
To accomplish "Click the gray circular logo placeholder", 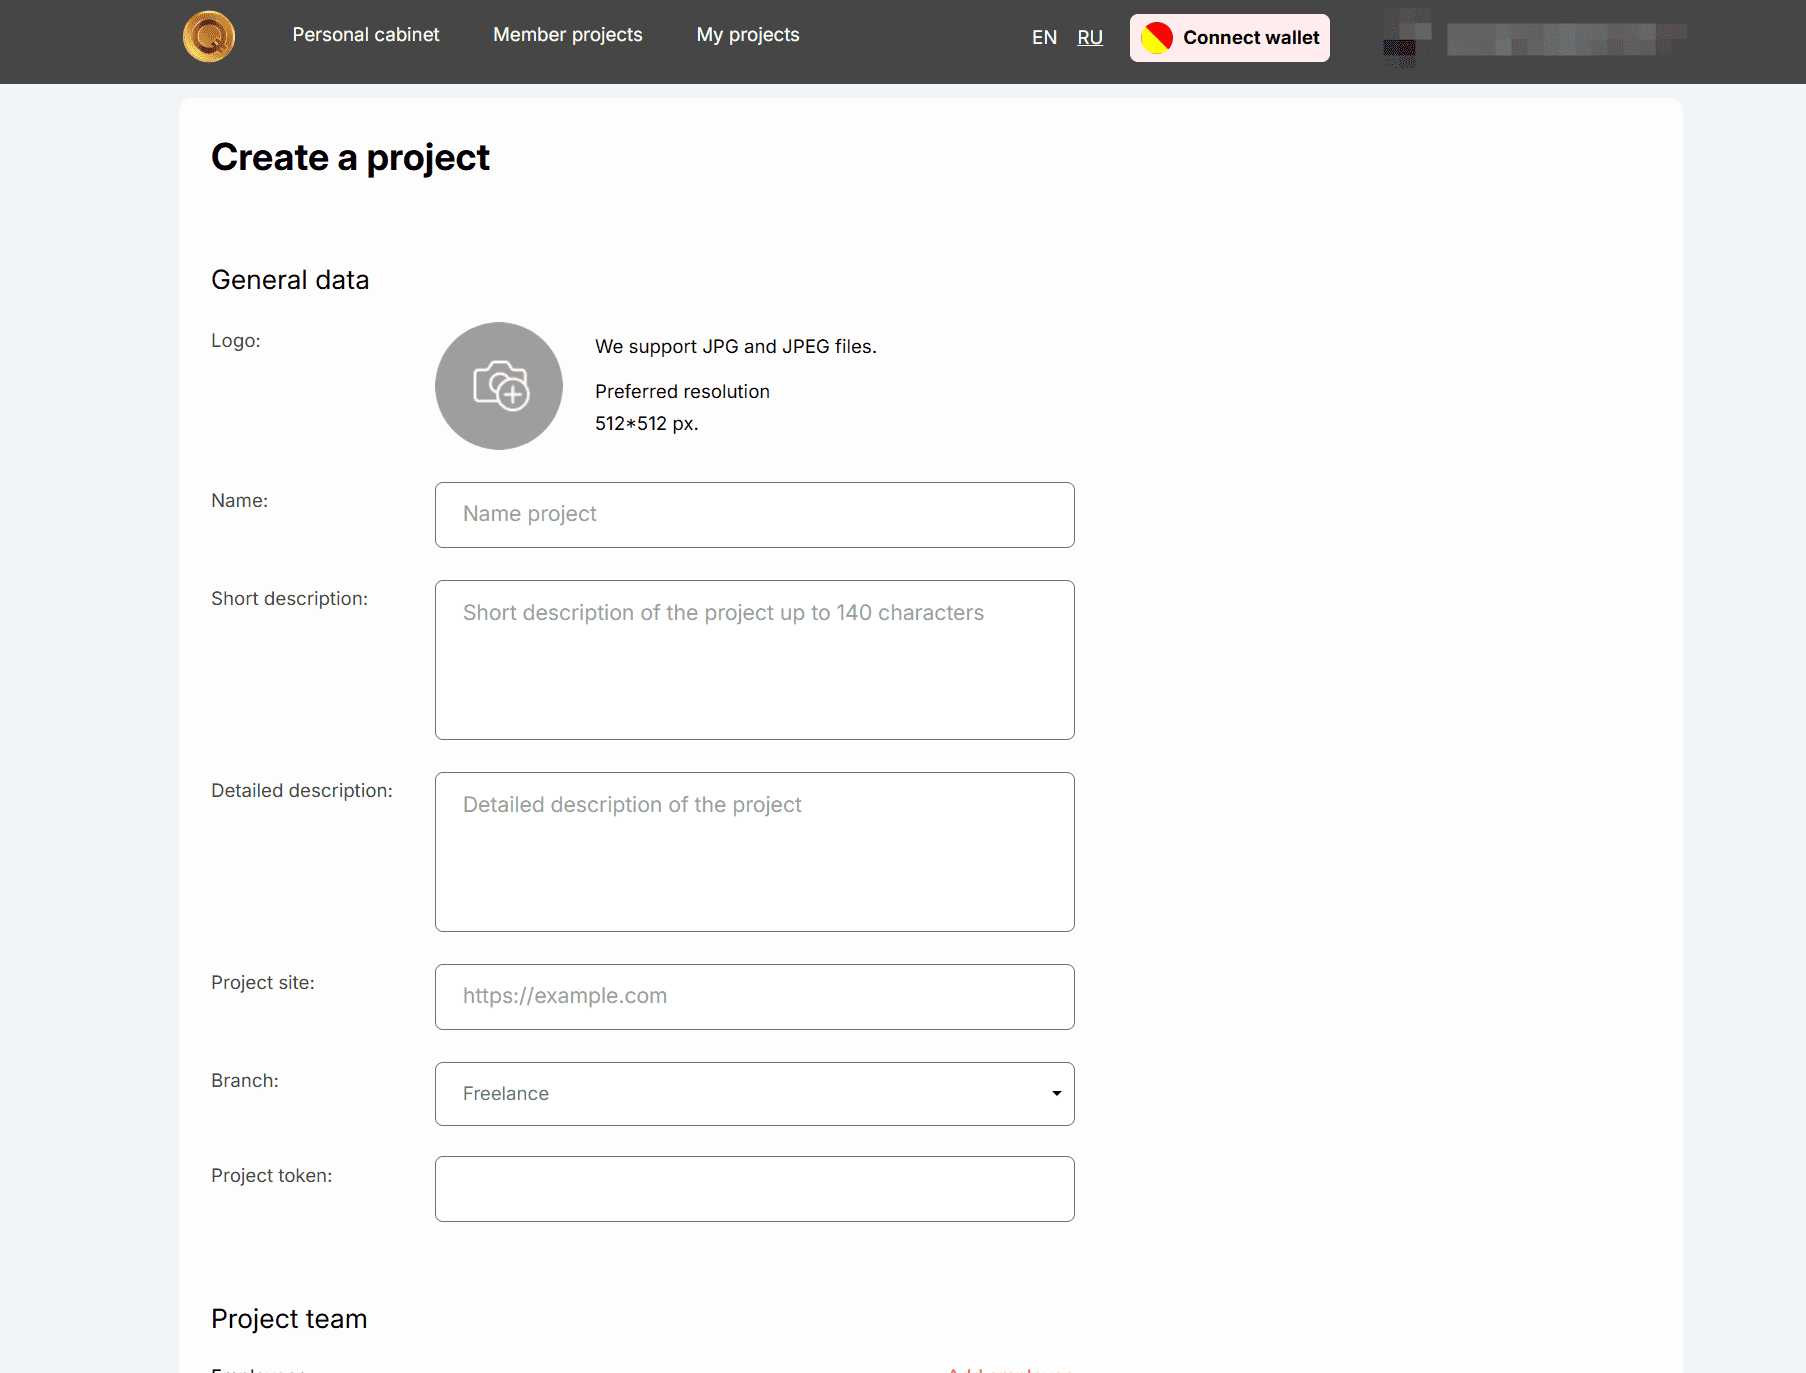I will click(498, 386).
